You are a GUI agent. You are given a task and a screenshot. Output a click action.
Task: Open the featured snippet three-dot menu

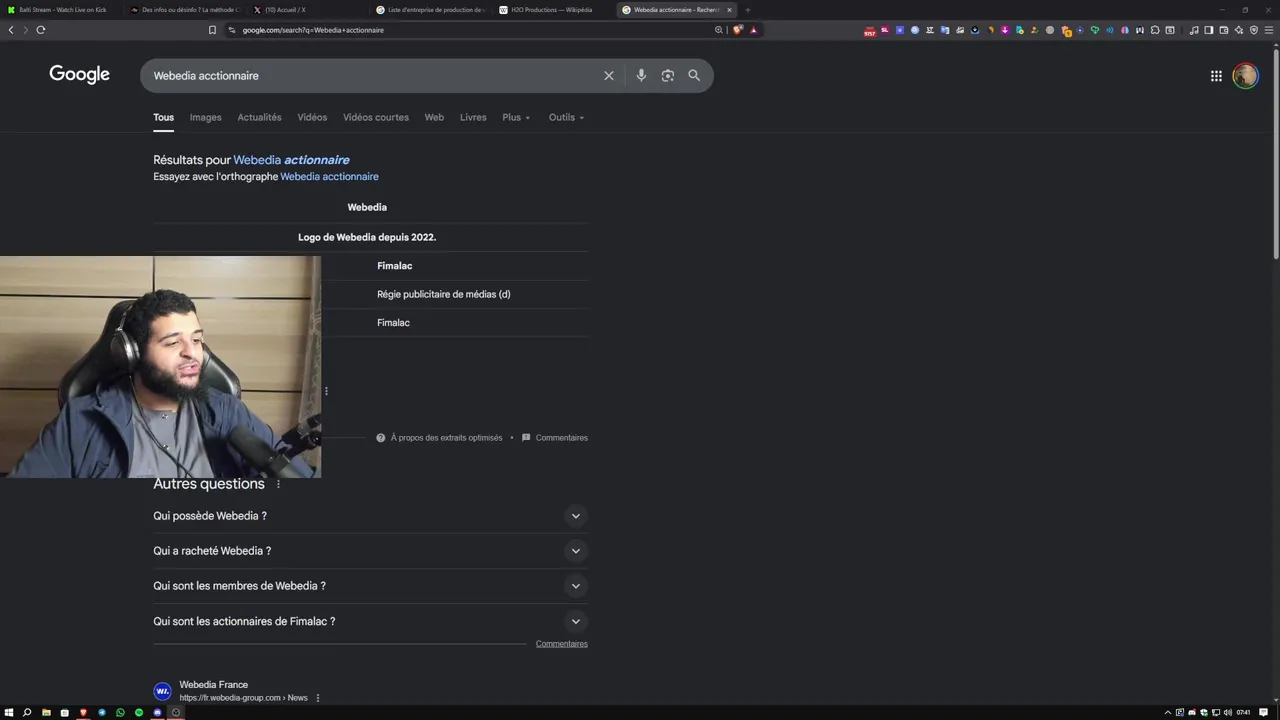[326, 391]
